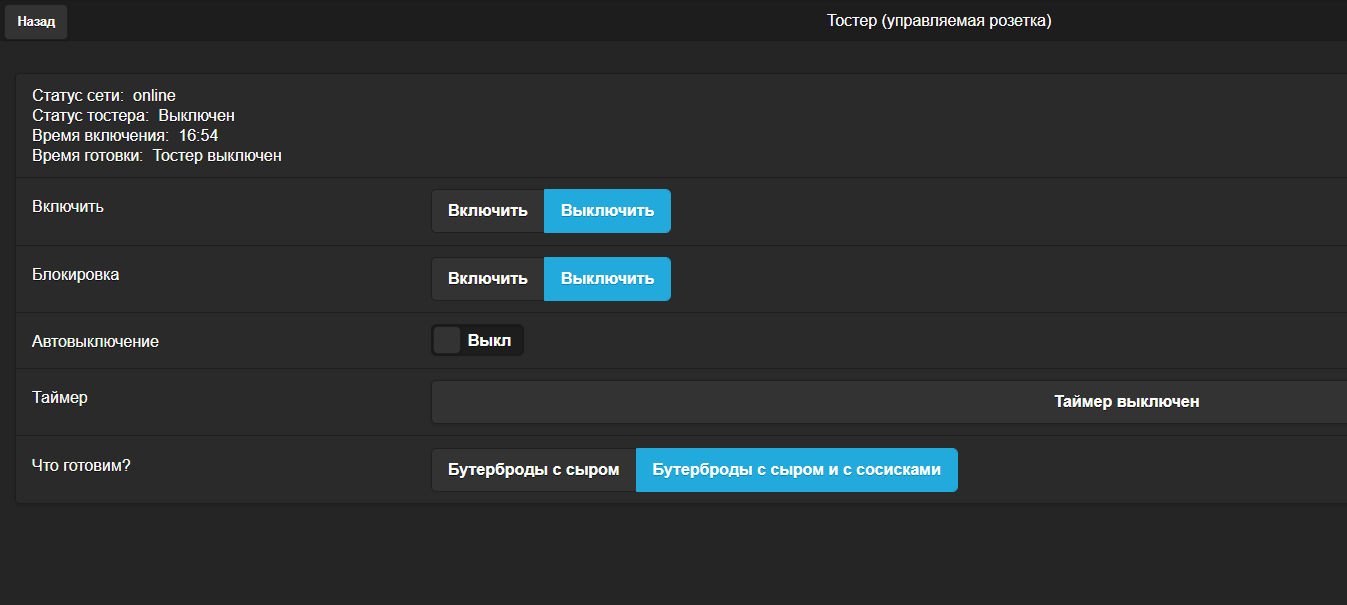The image size is (1347, 605).
Task: Open the Таймер выключен timer selector
Action: [x=1126, y=402]
